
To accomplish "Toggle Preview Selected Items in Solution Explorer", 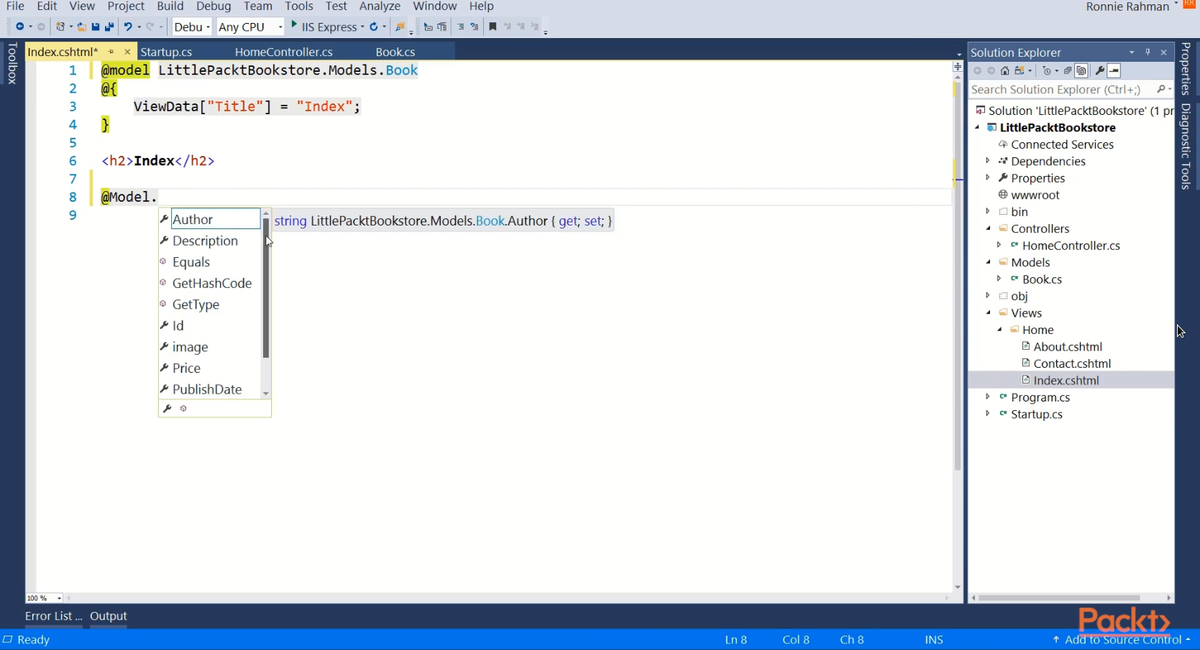I will click(1114, 71).
